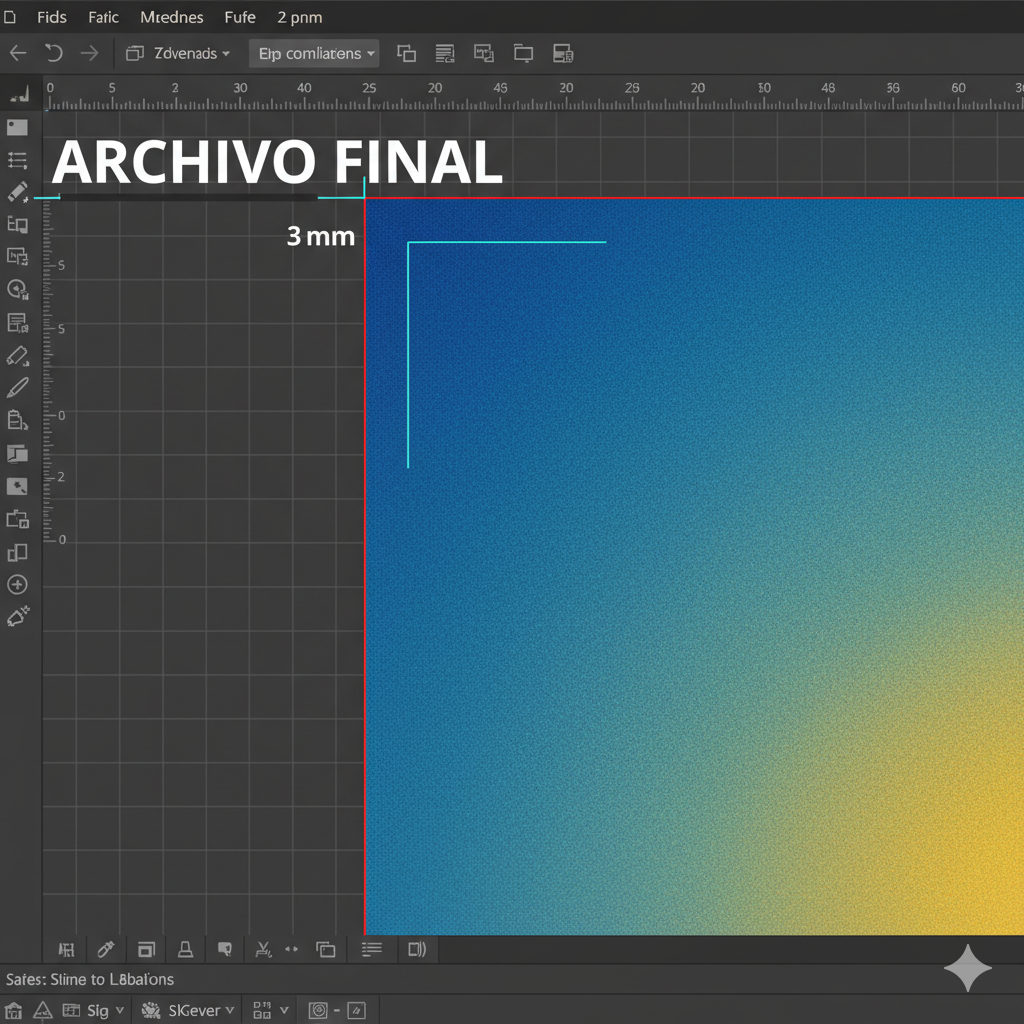Select the first rectangle tool in left toolbar
This screenshot has height=1024, width=1024.
coord(17,127)
